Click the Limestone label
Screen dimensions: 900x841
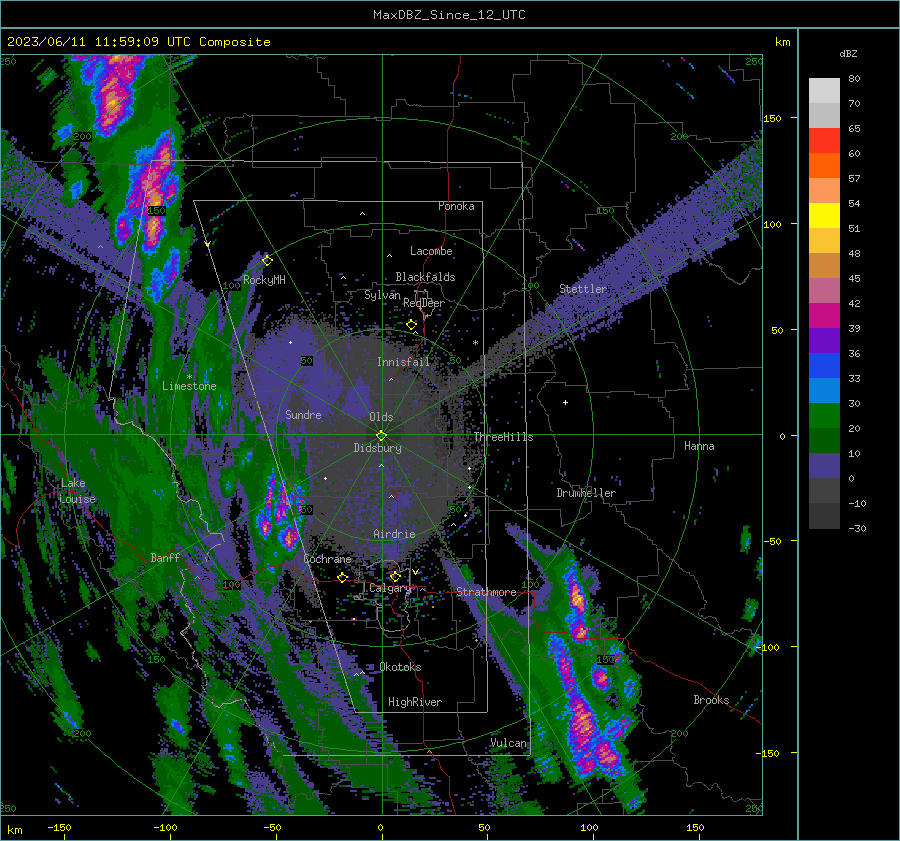point(189,386)
